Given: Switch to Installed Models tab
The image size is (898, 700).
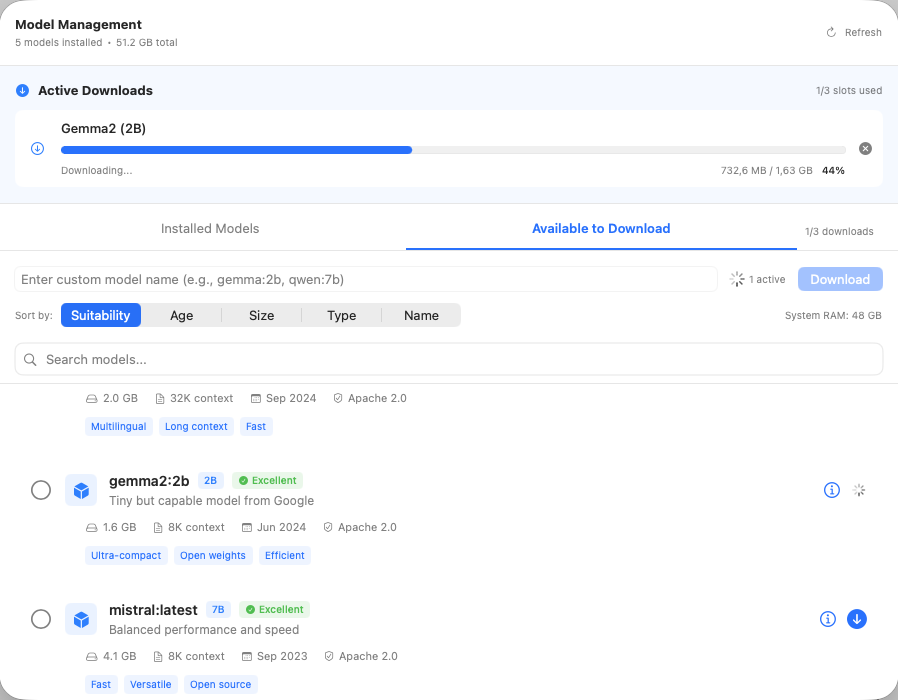Looking at the screenshot, I should point(210,229).
